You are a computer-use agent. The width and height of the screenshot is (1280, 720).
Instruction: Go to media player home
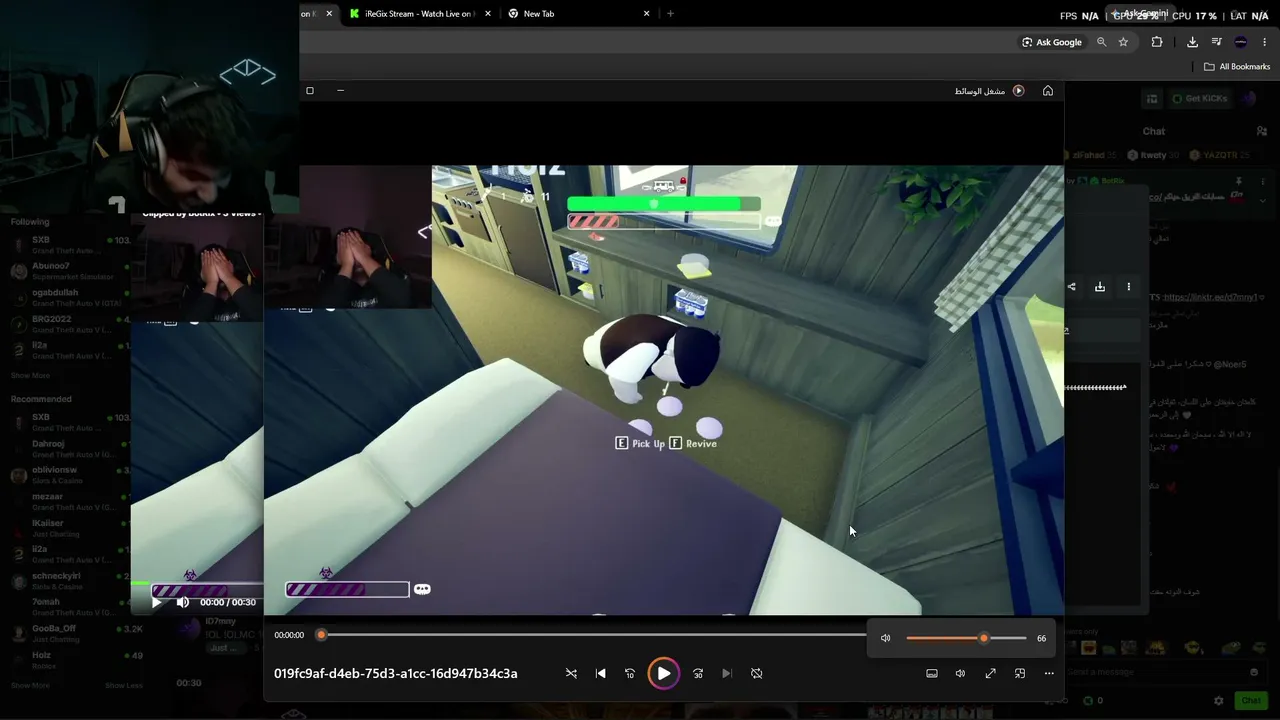point(1048,91)
